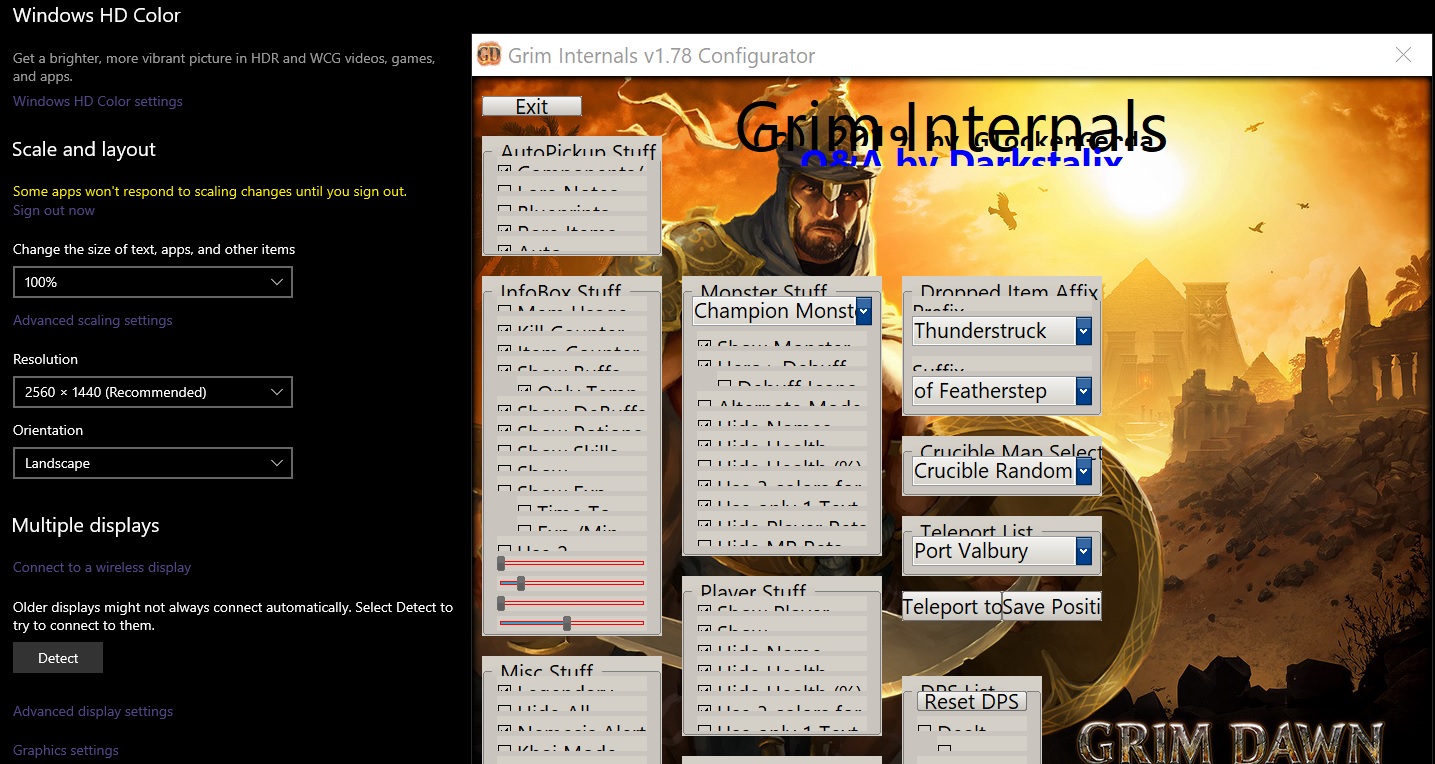Open the Landscape orientation dropdown
The width and height of the screenshot is (1435, 764).
(x=153, y=463)
